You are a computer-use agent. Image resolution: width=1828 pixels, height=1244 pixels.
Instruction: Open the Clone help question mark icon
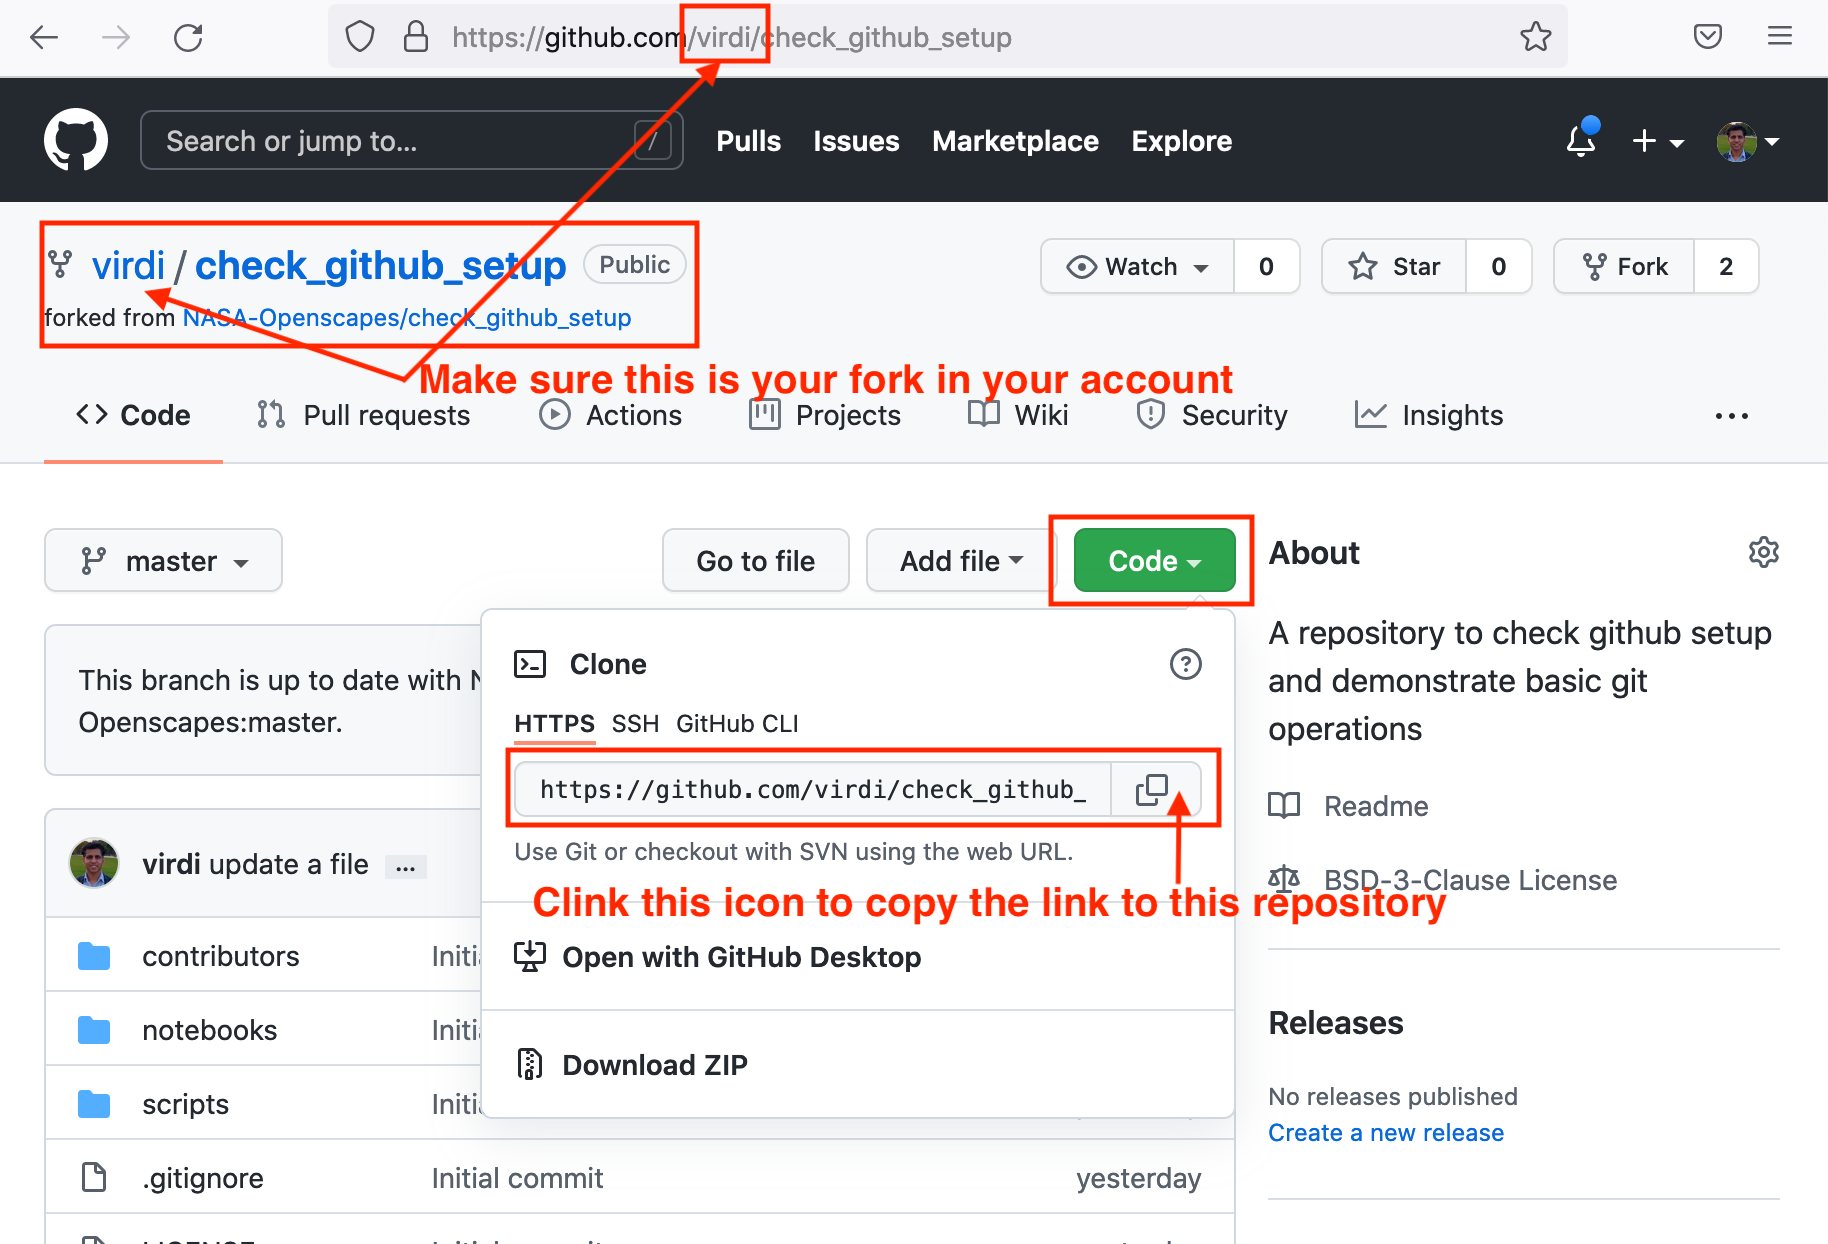point(1186,663)
